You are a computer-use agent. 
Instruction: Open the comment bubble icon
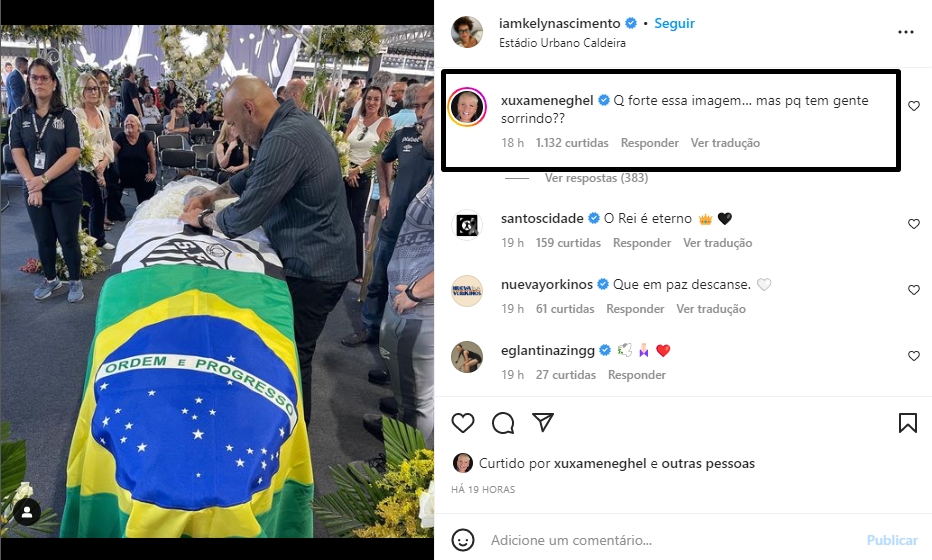503,423
